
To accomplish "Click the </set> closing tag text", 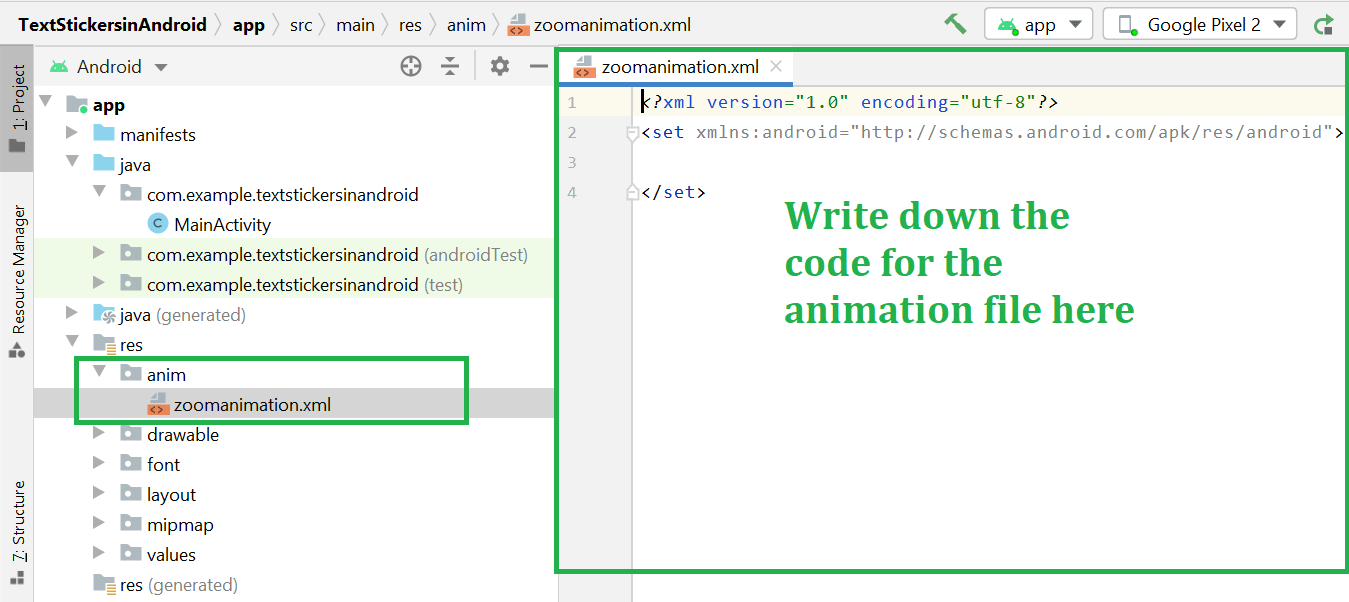I will point(674,192).
